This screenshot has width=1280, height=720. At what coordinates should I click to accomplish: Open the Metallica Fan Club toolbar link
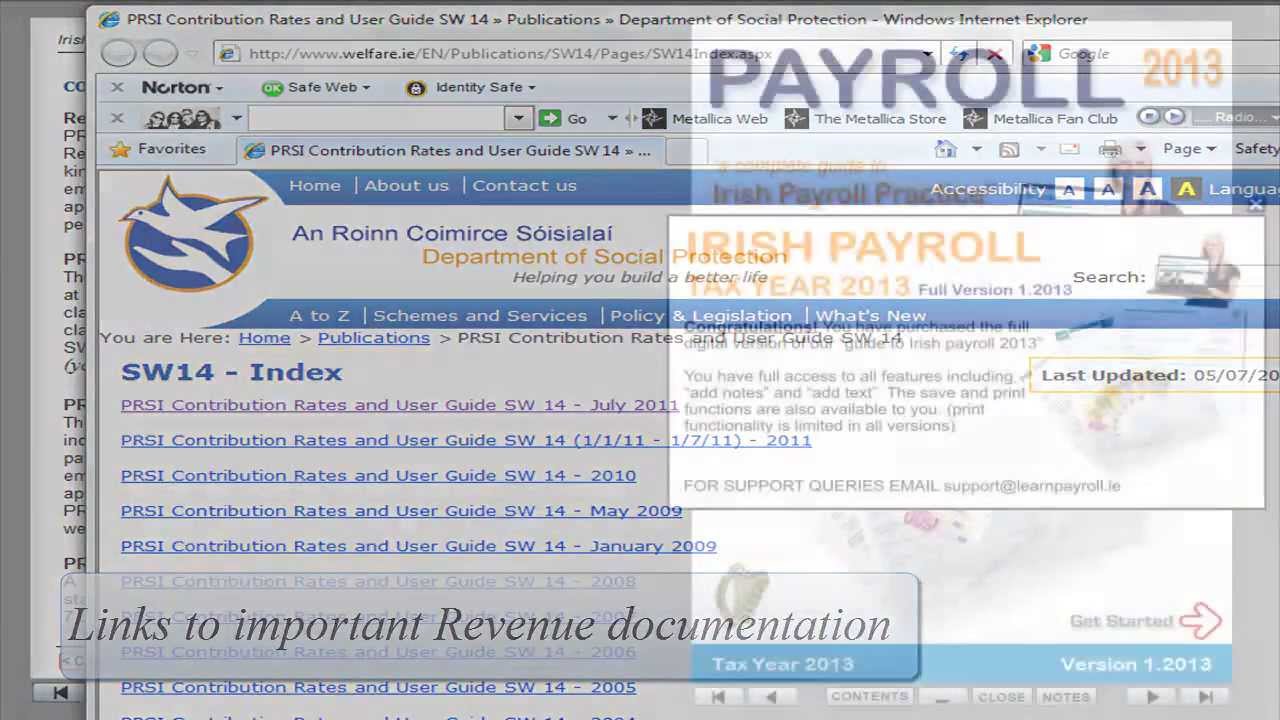[1041, 118]
